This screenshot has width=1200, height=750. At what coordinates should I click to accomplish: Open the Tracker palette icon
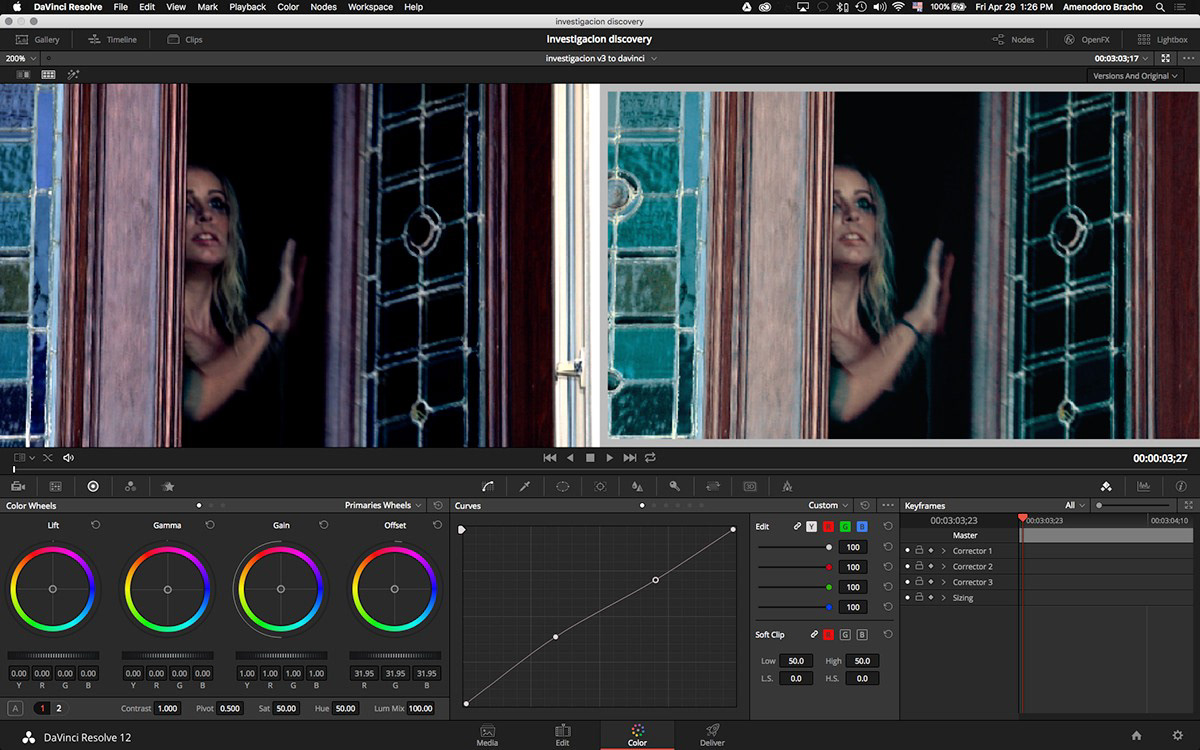pyautogui.click(x=600, y=486)
